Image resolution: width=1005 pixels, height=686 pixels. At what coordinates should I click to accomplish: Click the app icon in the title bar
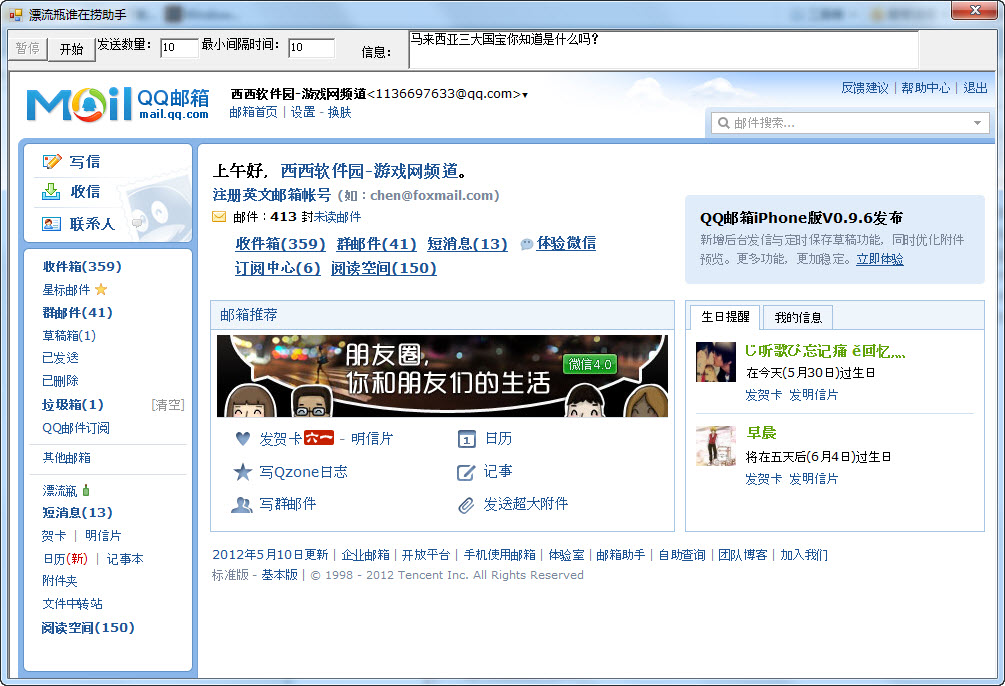tap(15, 14)
